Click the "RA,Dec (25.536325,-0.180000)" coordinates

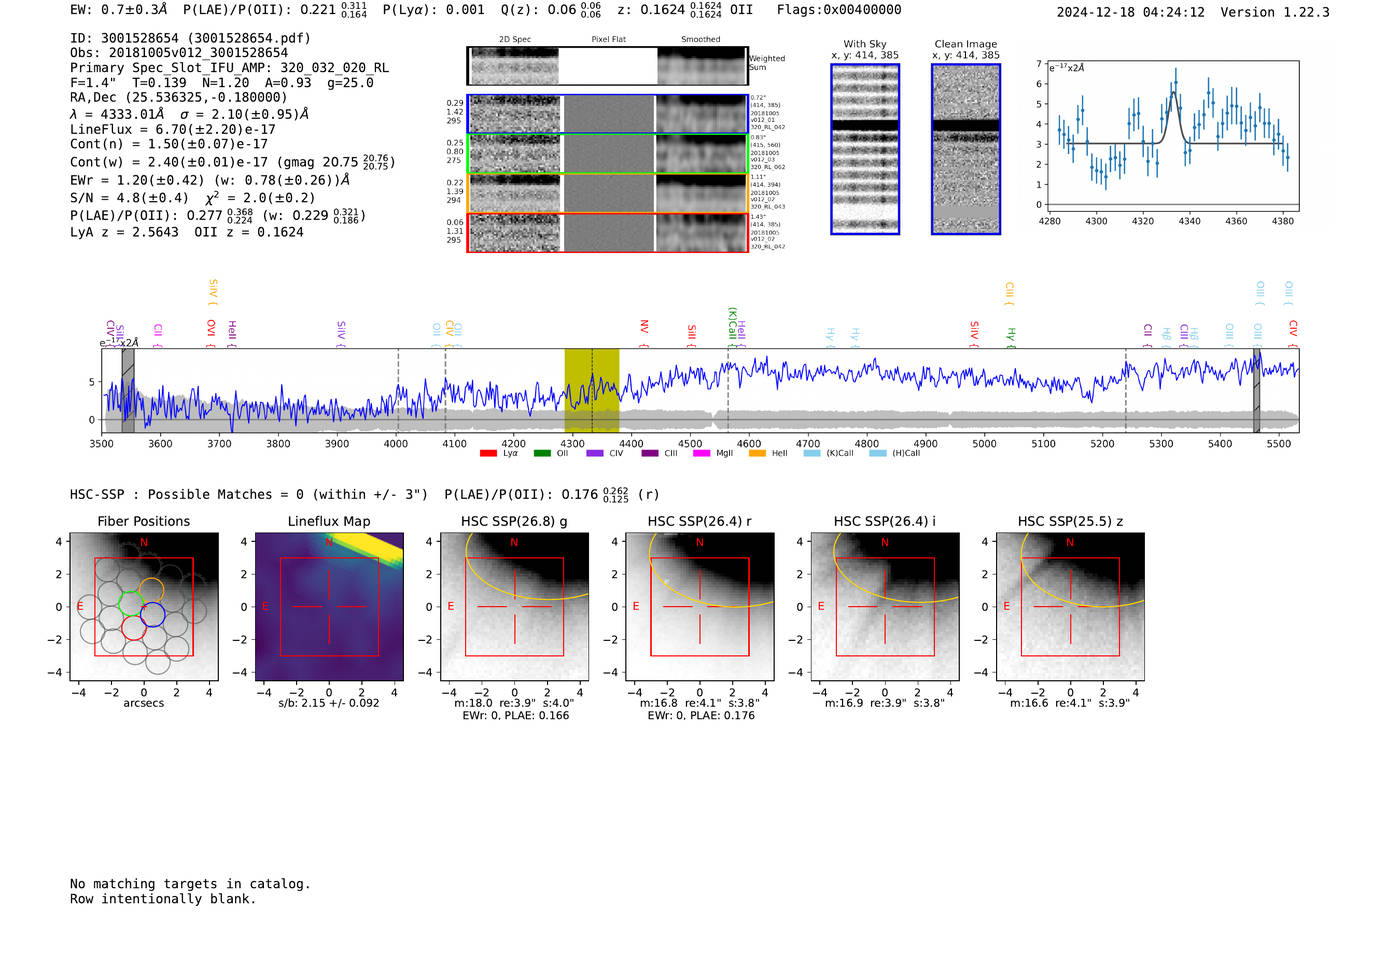(179, 97)
